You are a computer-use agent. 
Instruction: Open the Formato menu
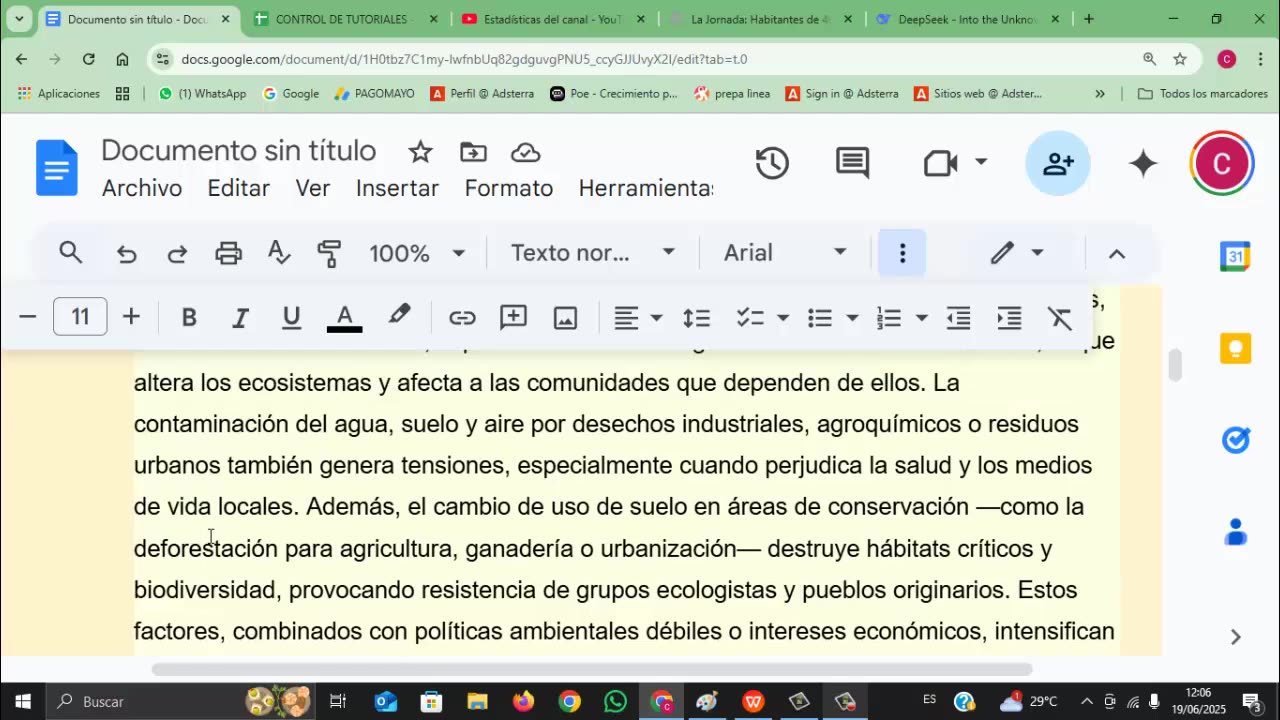point(509,188)
